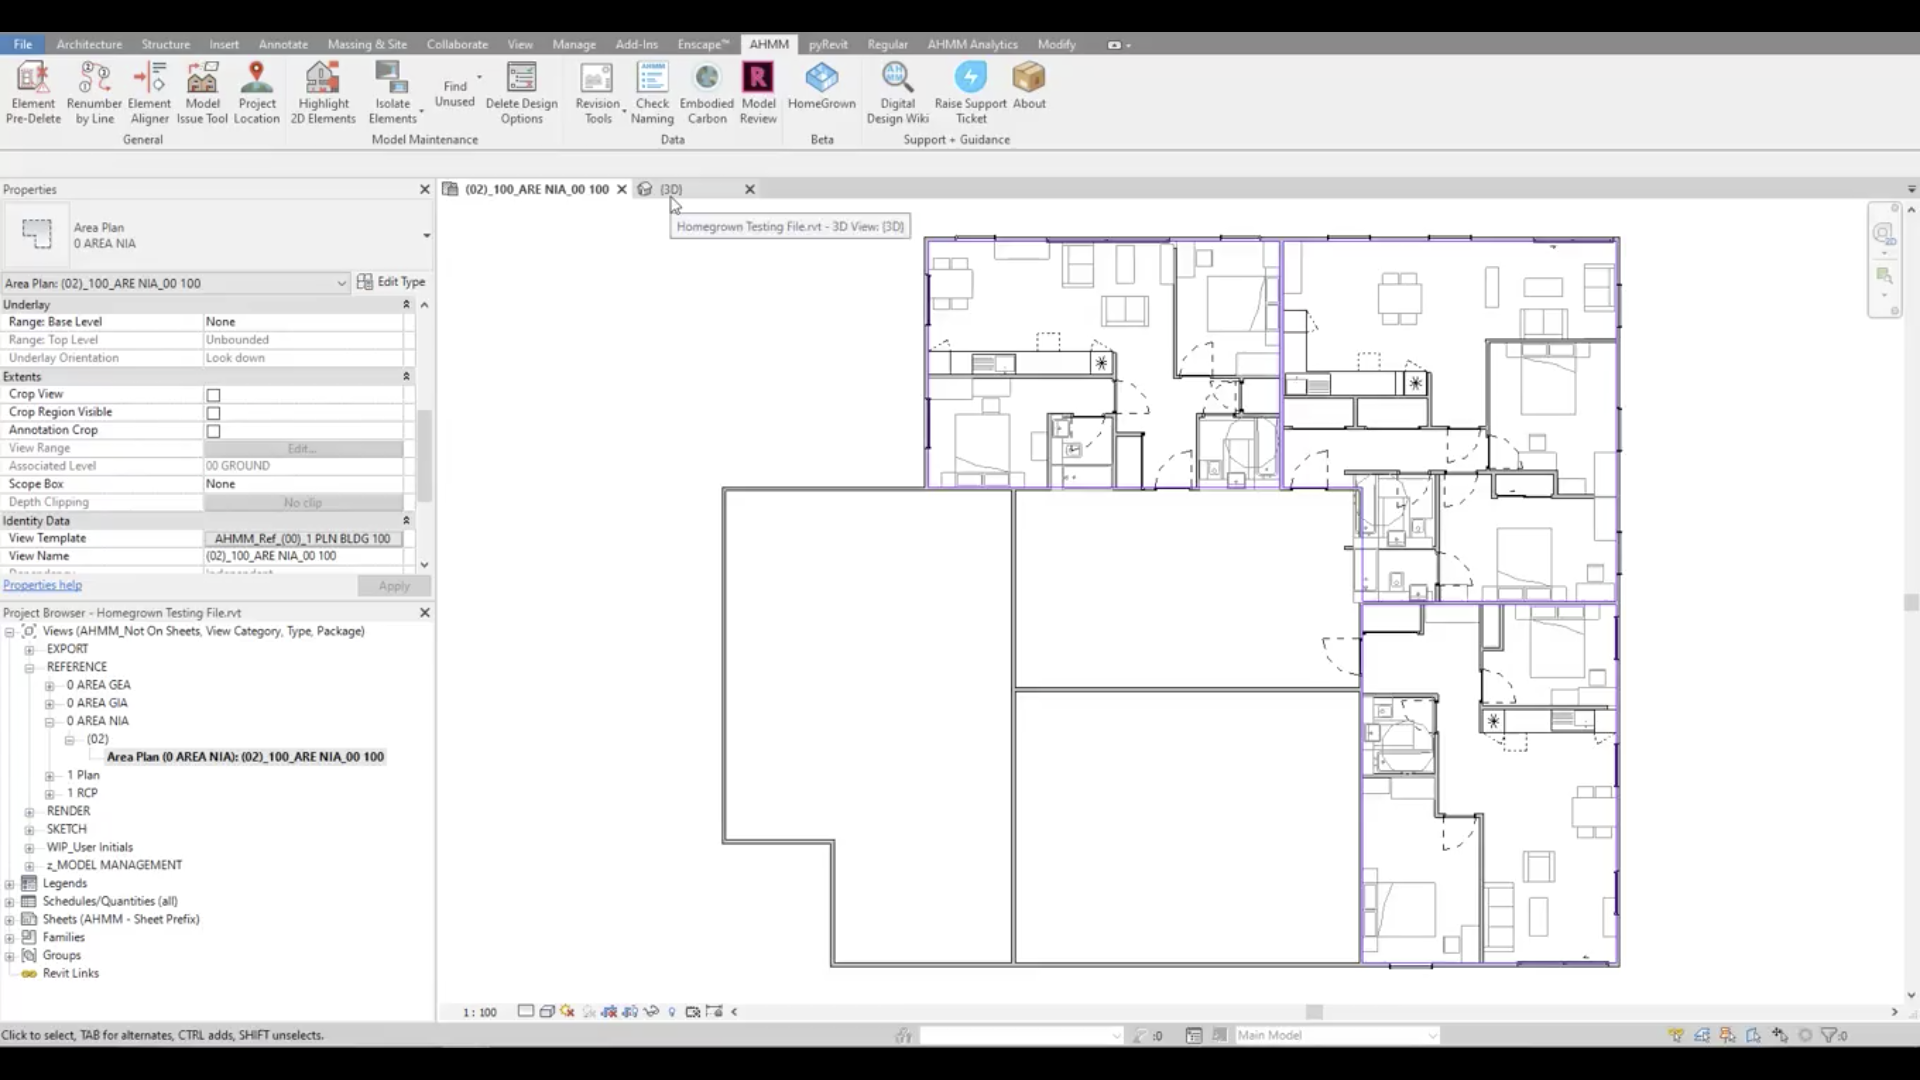This screenshot has height=1080, width=1920.
Task: Toggle Crop Region Visible checkbox
Action: pos(213,413)
